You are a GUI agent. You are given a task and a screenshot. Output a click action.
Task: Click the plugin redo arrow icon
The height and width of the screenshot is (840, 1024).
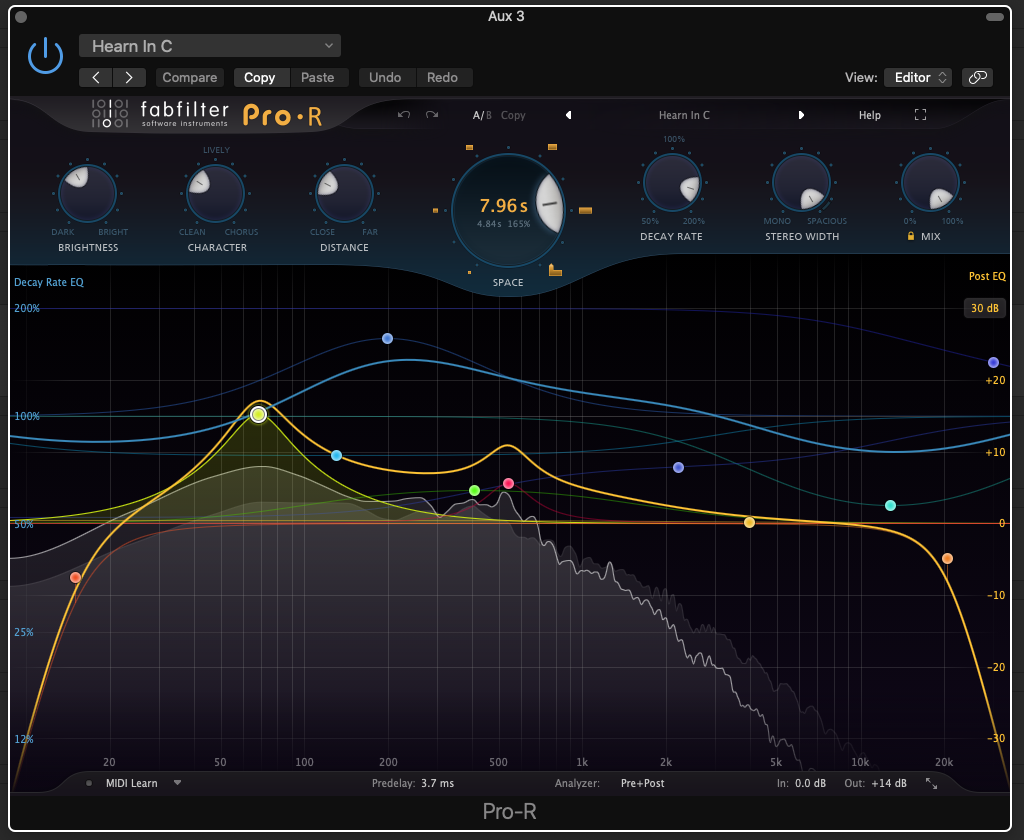click(x=432, y=115)
